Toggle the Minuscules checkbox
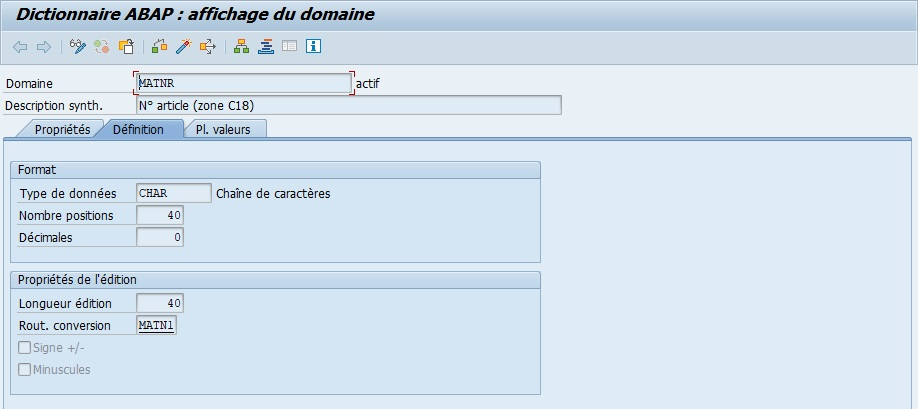 pyautogui.click(x=25, y=370)
